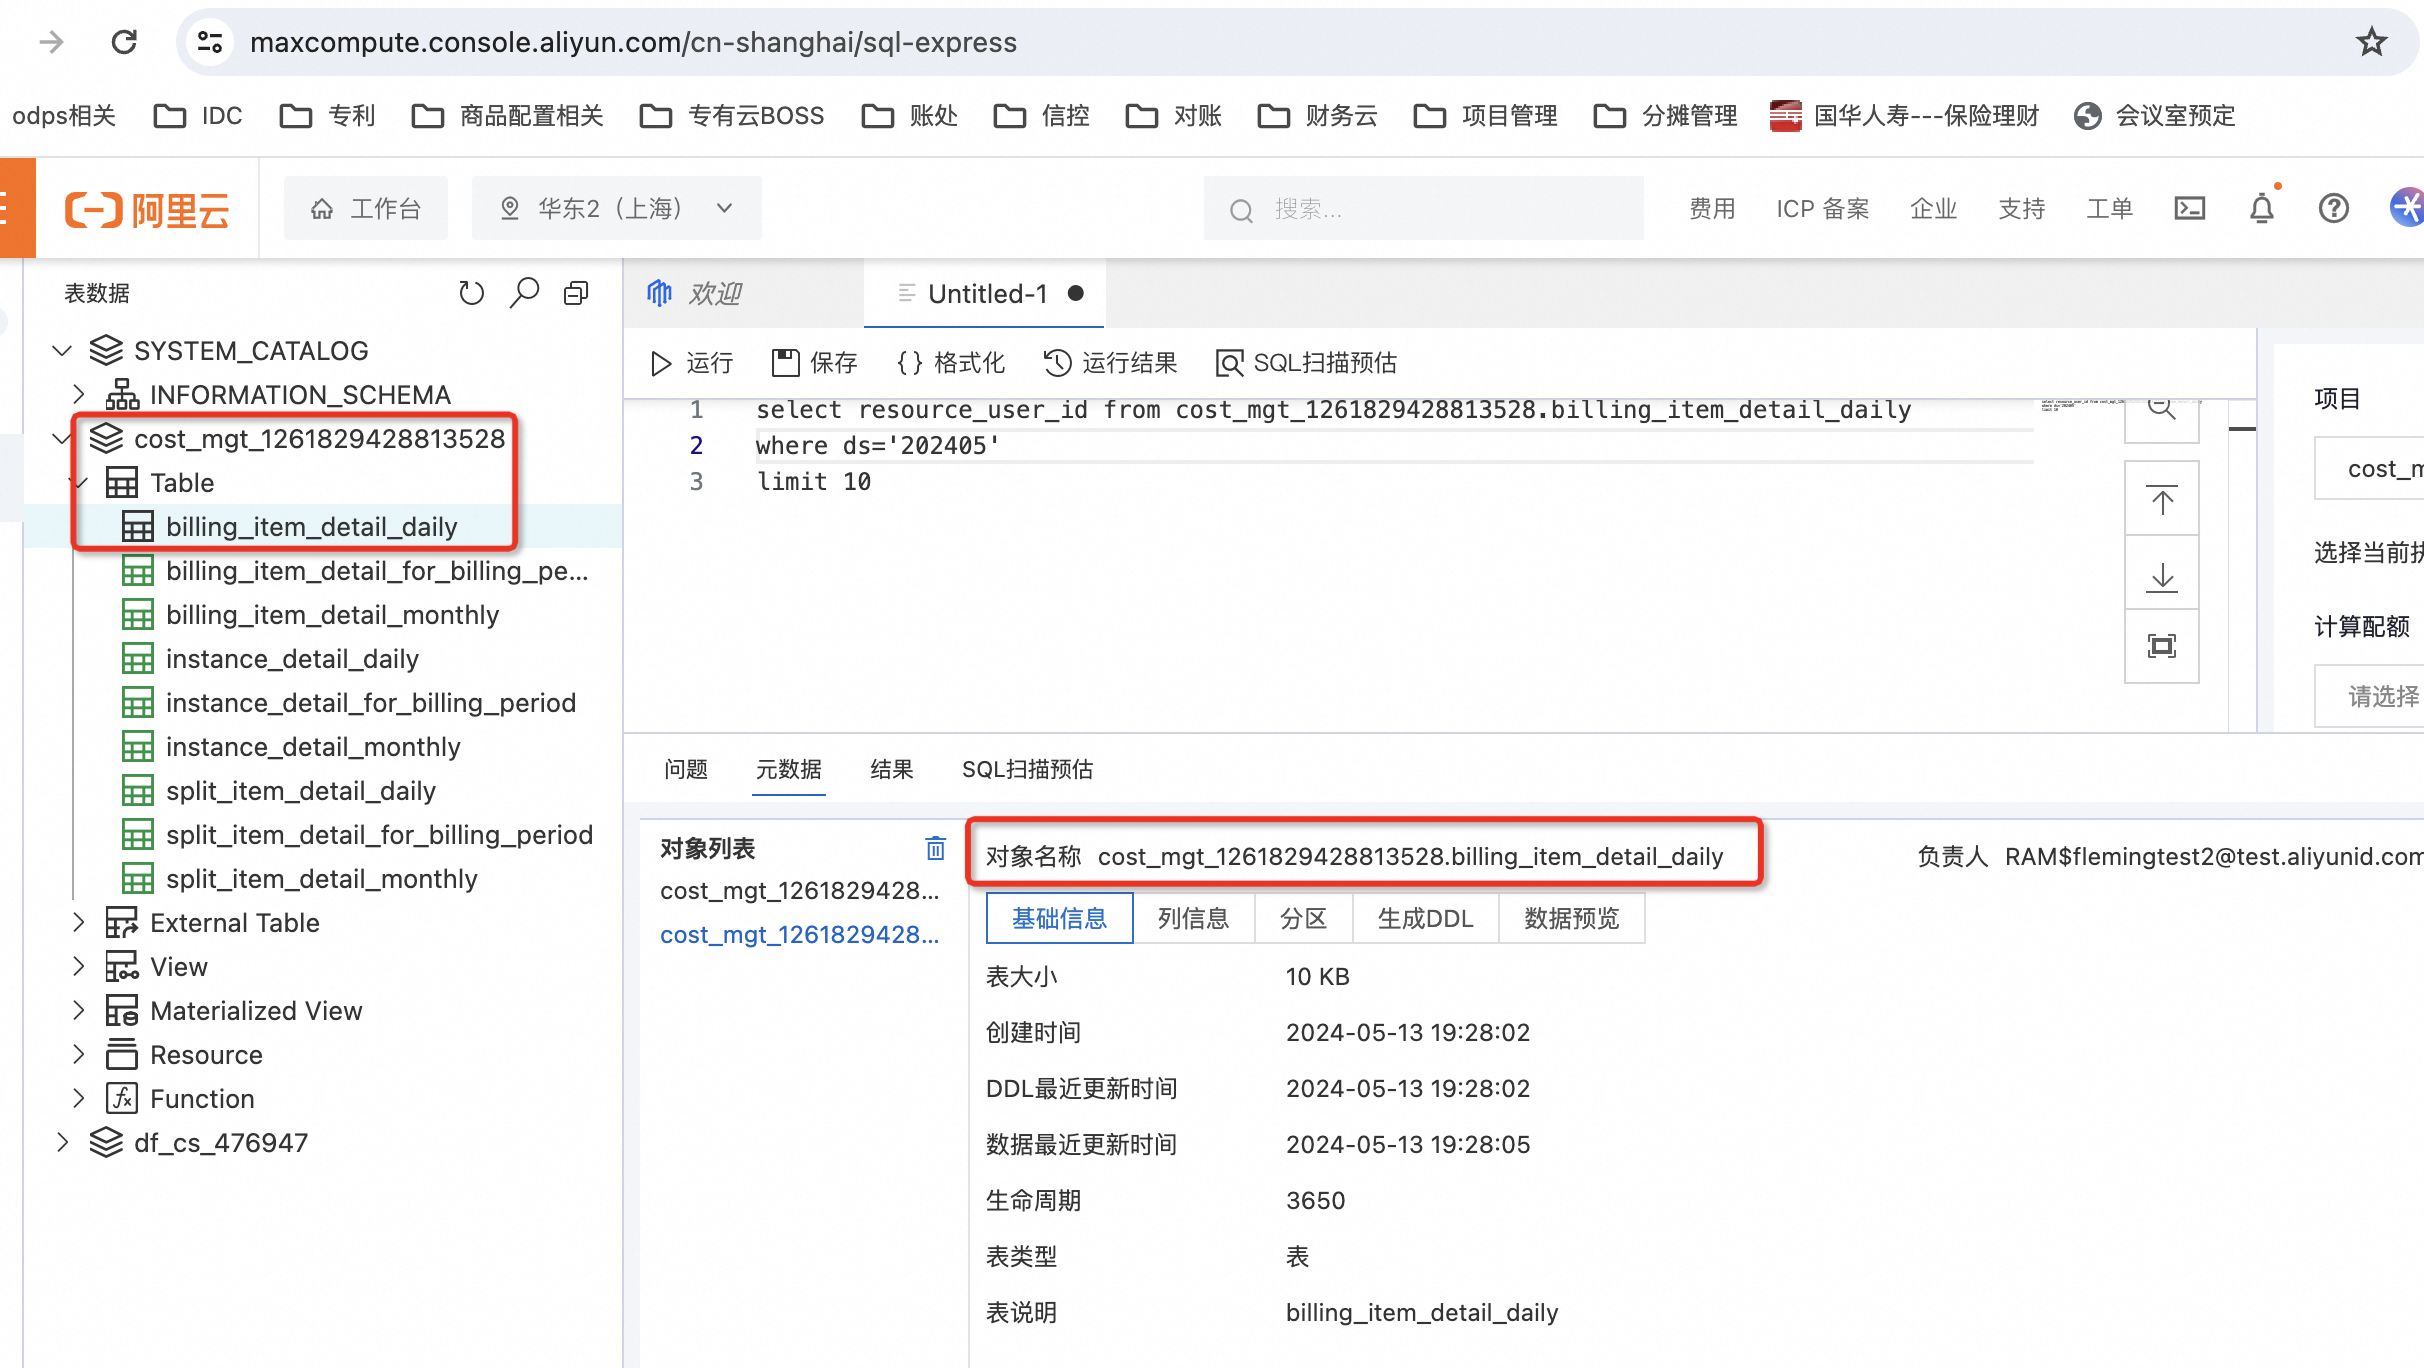Open the notification bell

tap(2261, 208)
